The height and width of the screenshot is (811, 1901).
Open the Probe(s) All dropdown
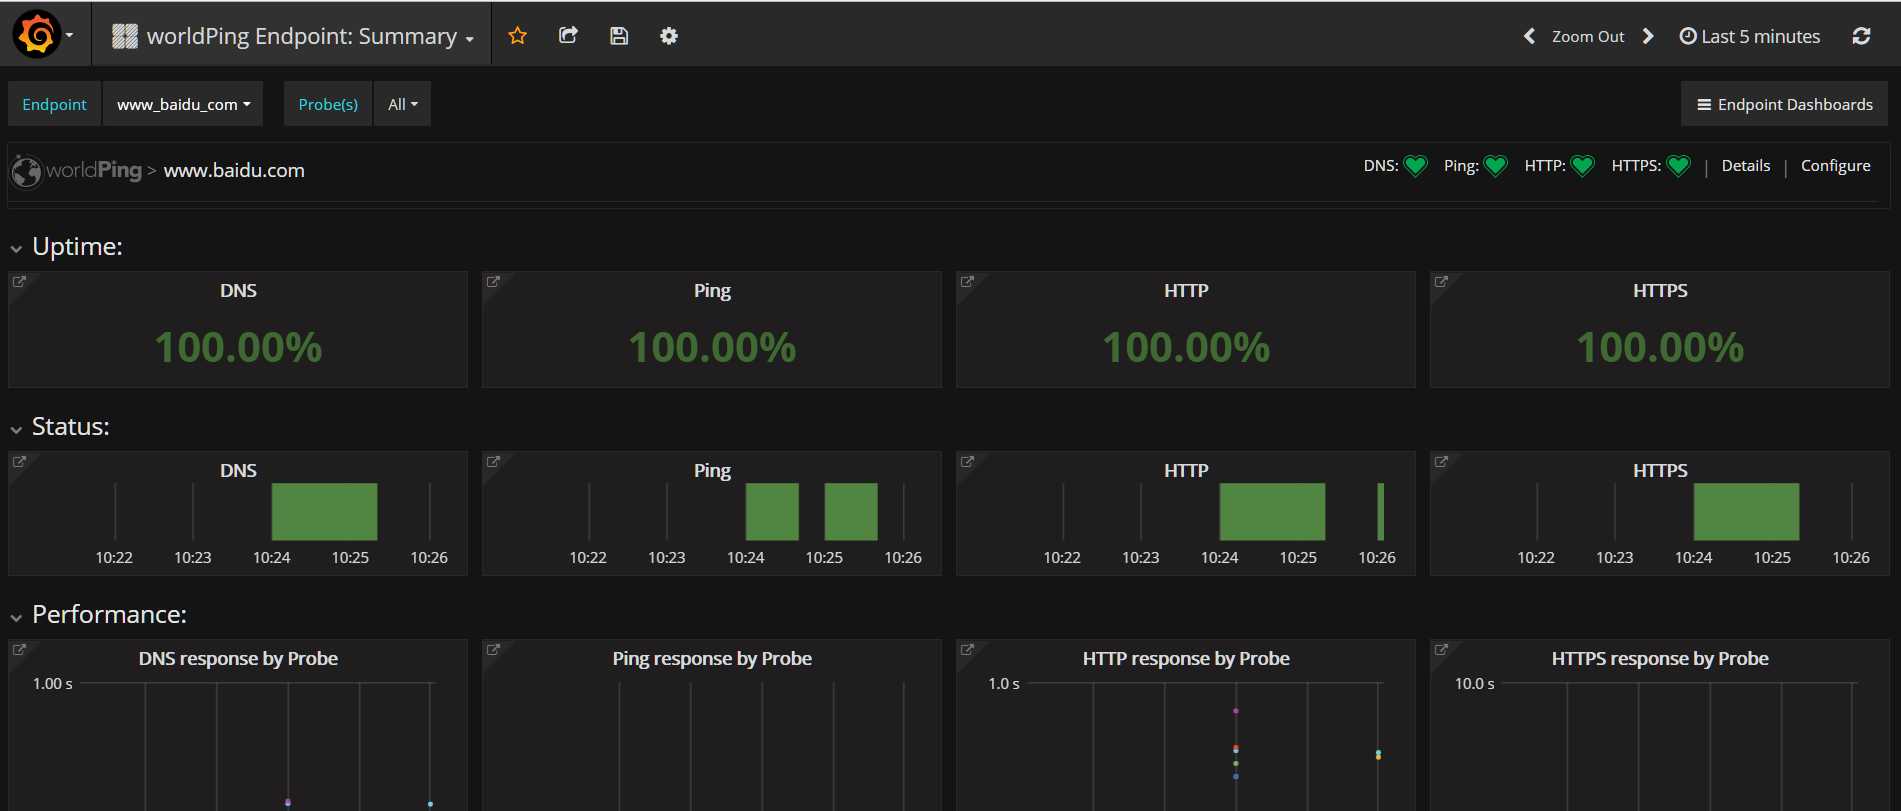(x=402, y=104)
